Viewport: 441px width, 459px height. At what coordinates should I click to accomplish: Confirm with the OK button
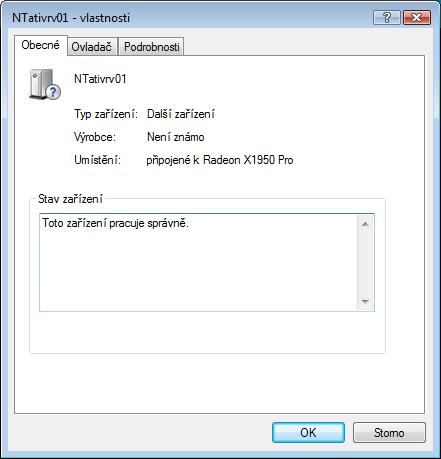(308, 433)
